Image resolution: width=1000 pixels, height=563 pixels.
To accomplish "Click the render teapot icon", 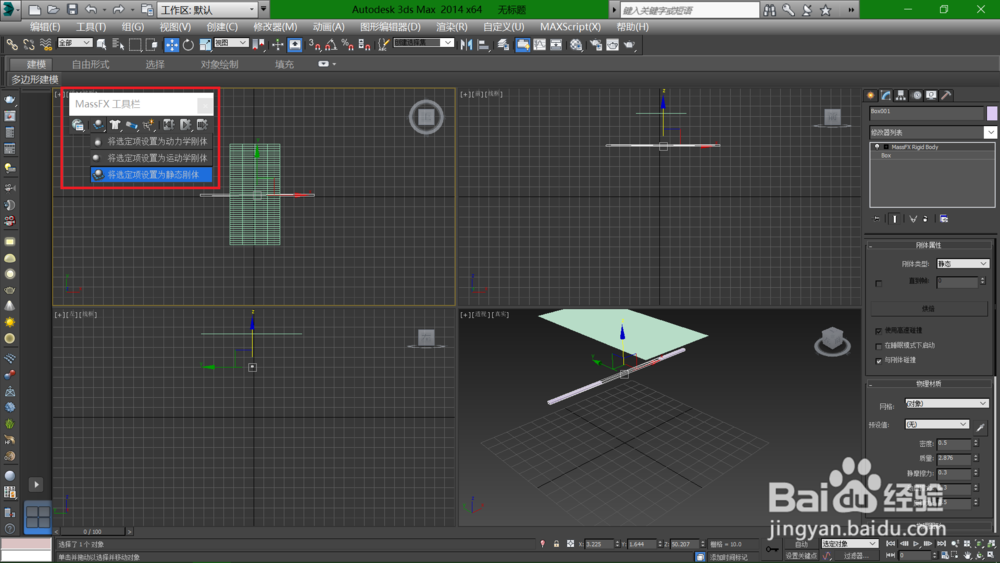I will (629, 45).
